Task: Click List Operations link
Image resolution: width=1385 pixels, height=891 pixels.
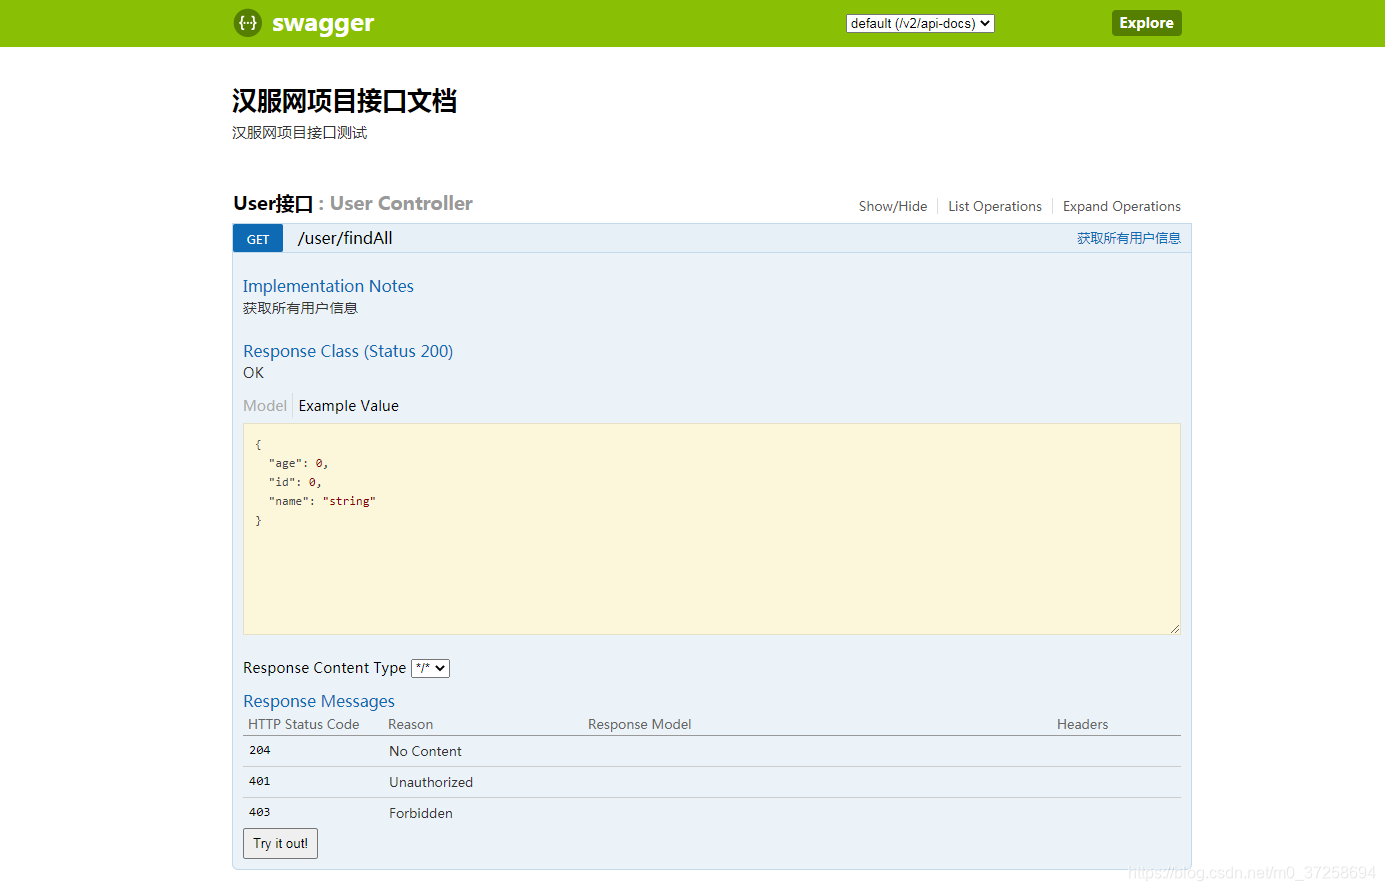Action: point(995,206)
